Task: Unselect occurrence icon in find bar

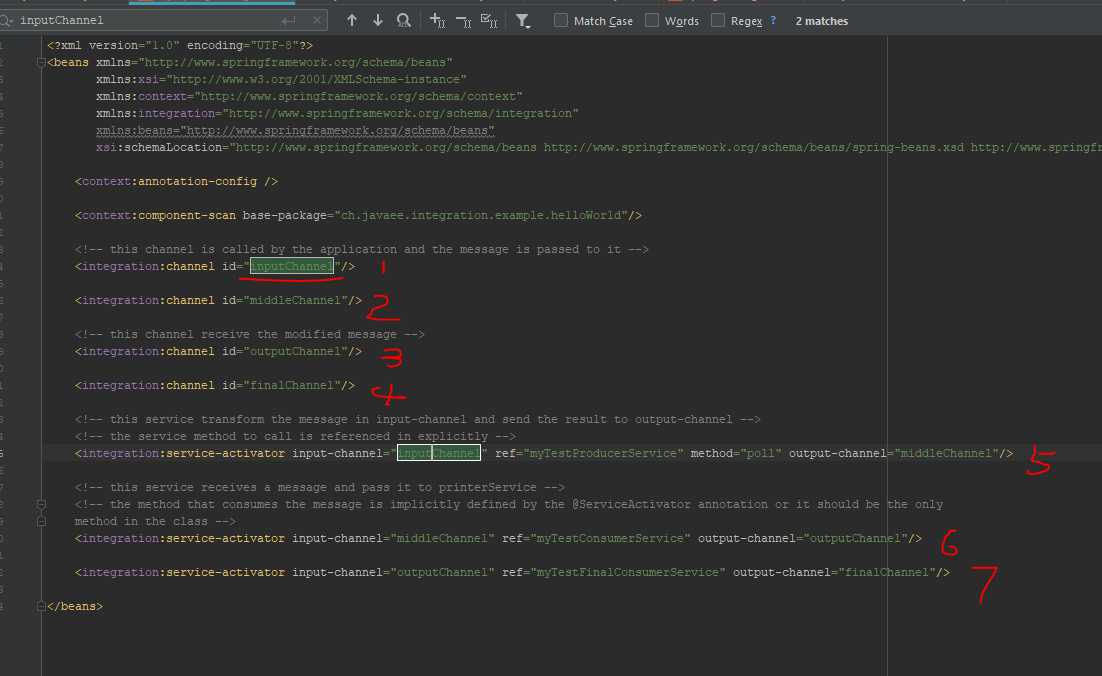Action: point(463,21)
